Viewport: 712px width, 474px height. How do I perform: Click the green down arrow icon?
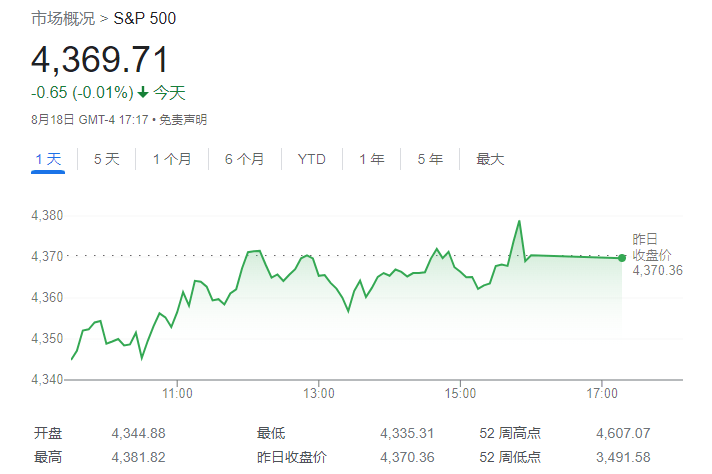coord(143,93)
